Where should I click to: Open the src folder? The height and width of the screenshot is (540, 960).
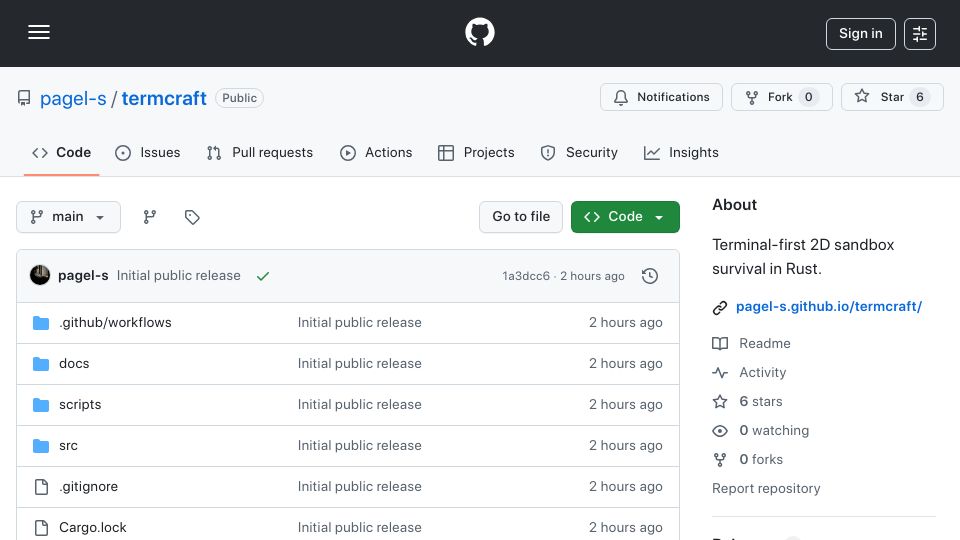point(68,446)
